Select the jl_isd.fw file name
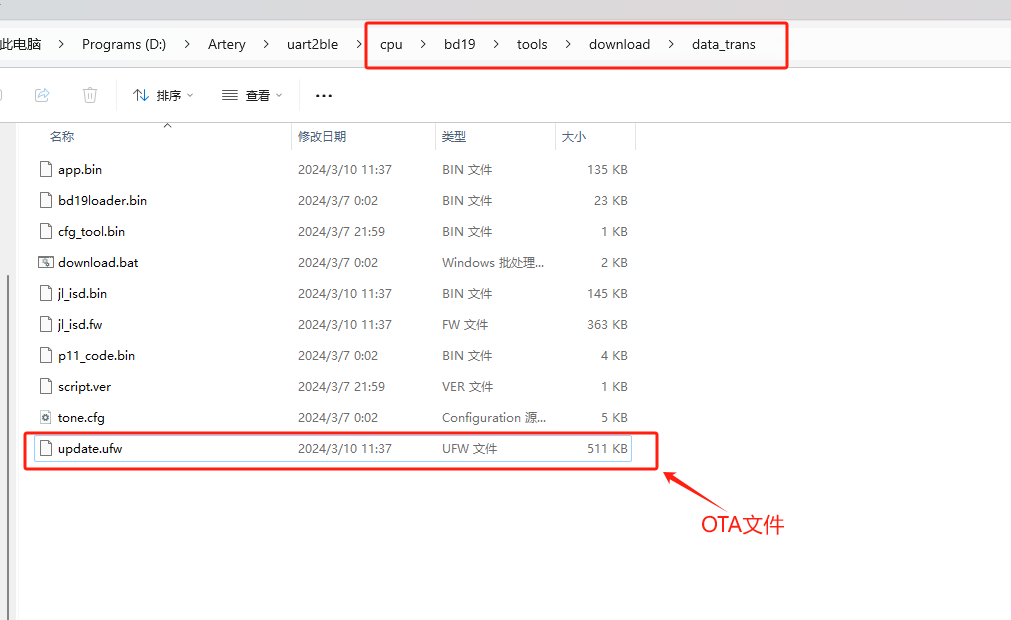 (80, 324)
